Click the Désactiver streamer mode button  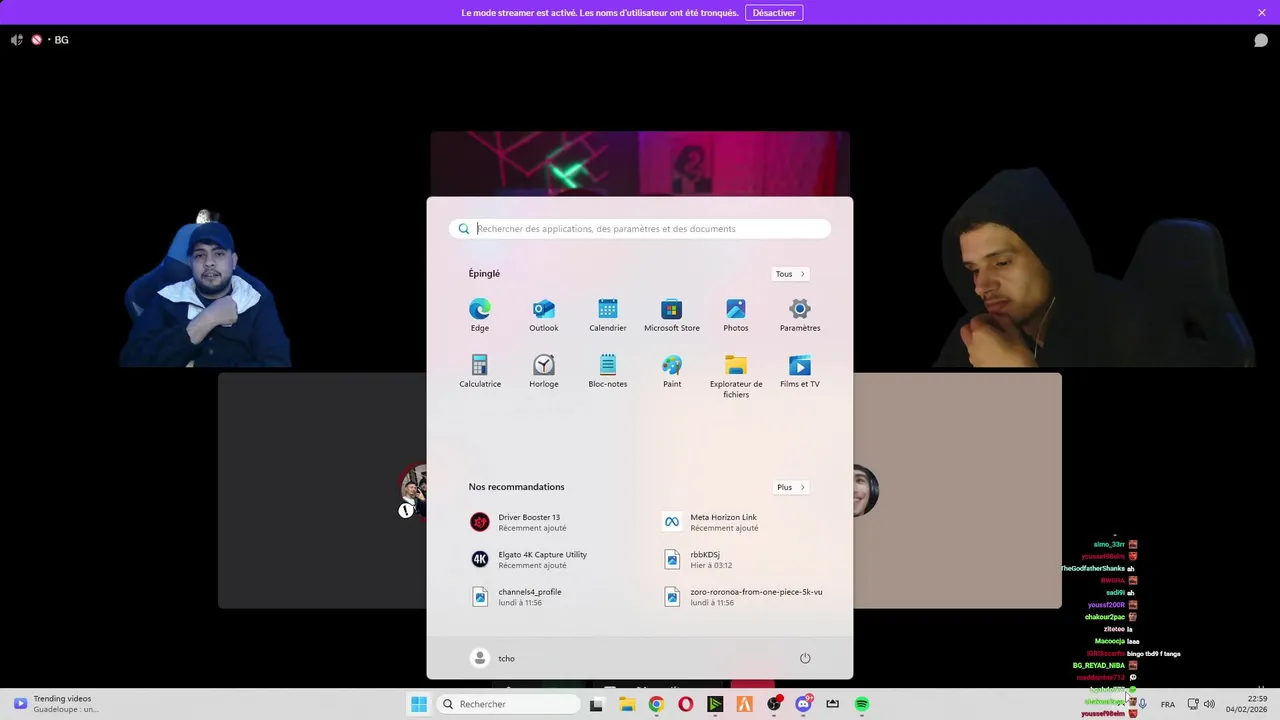coord(774,13)
